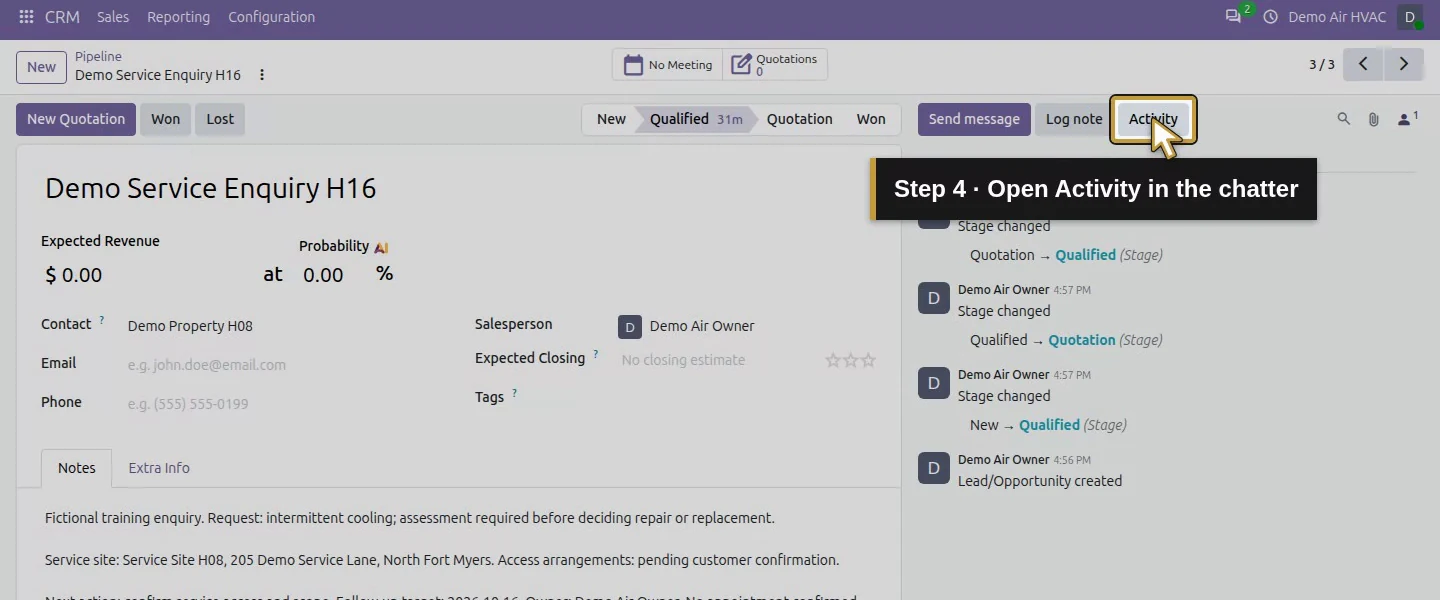
Task: Open the Sales menu
Action: [113, 17]
